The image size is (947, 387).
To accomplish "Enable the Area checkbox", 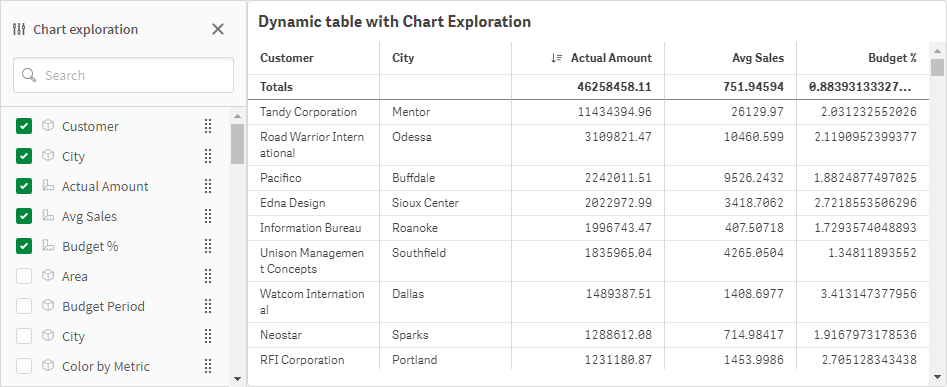I will coord(24,276).
